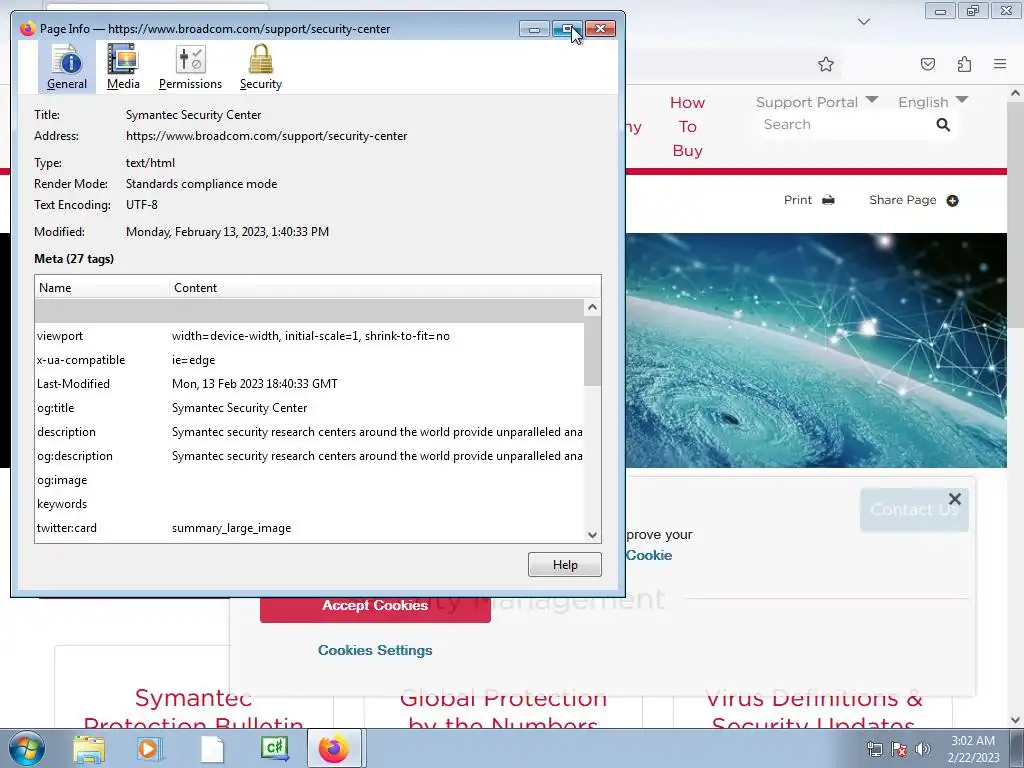1024x768 pixels.
Task: Click the network tray icon
Action: click(874, 749)
